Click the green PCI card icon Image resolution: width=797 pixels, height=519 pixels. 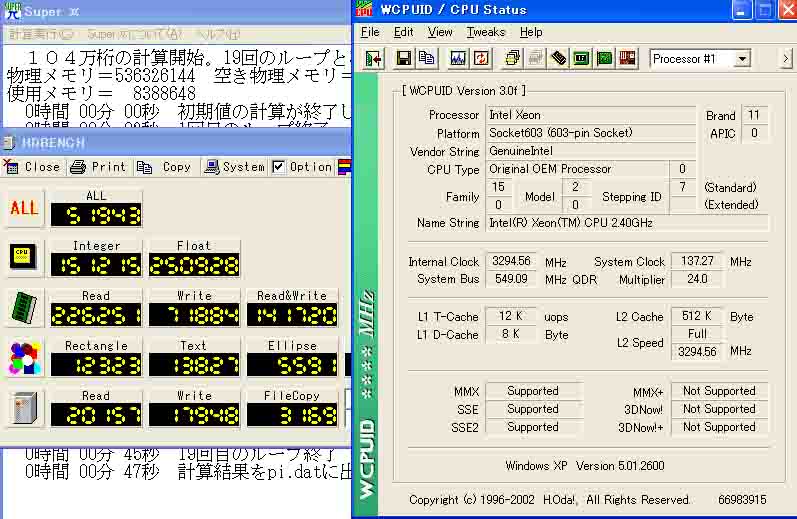coord(604,59)
